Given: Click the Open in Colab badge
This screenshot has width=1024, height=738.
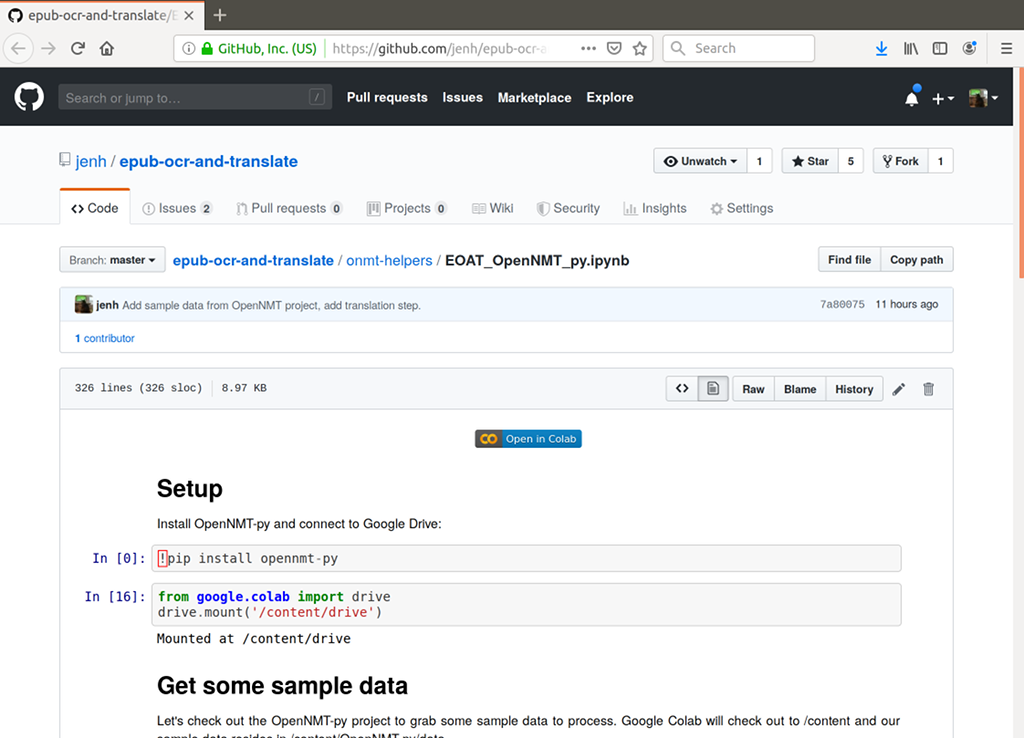Looking at the screenshot, I should (528, 439).
